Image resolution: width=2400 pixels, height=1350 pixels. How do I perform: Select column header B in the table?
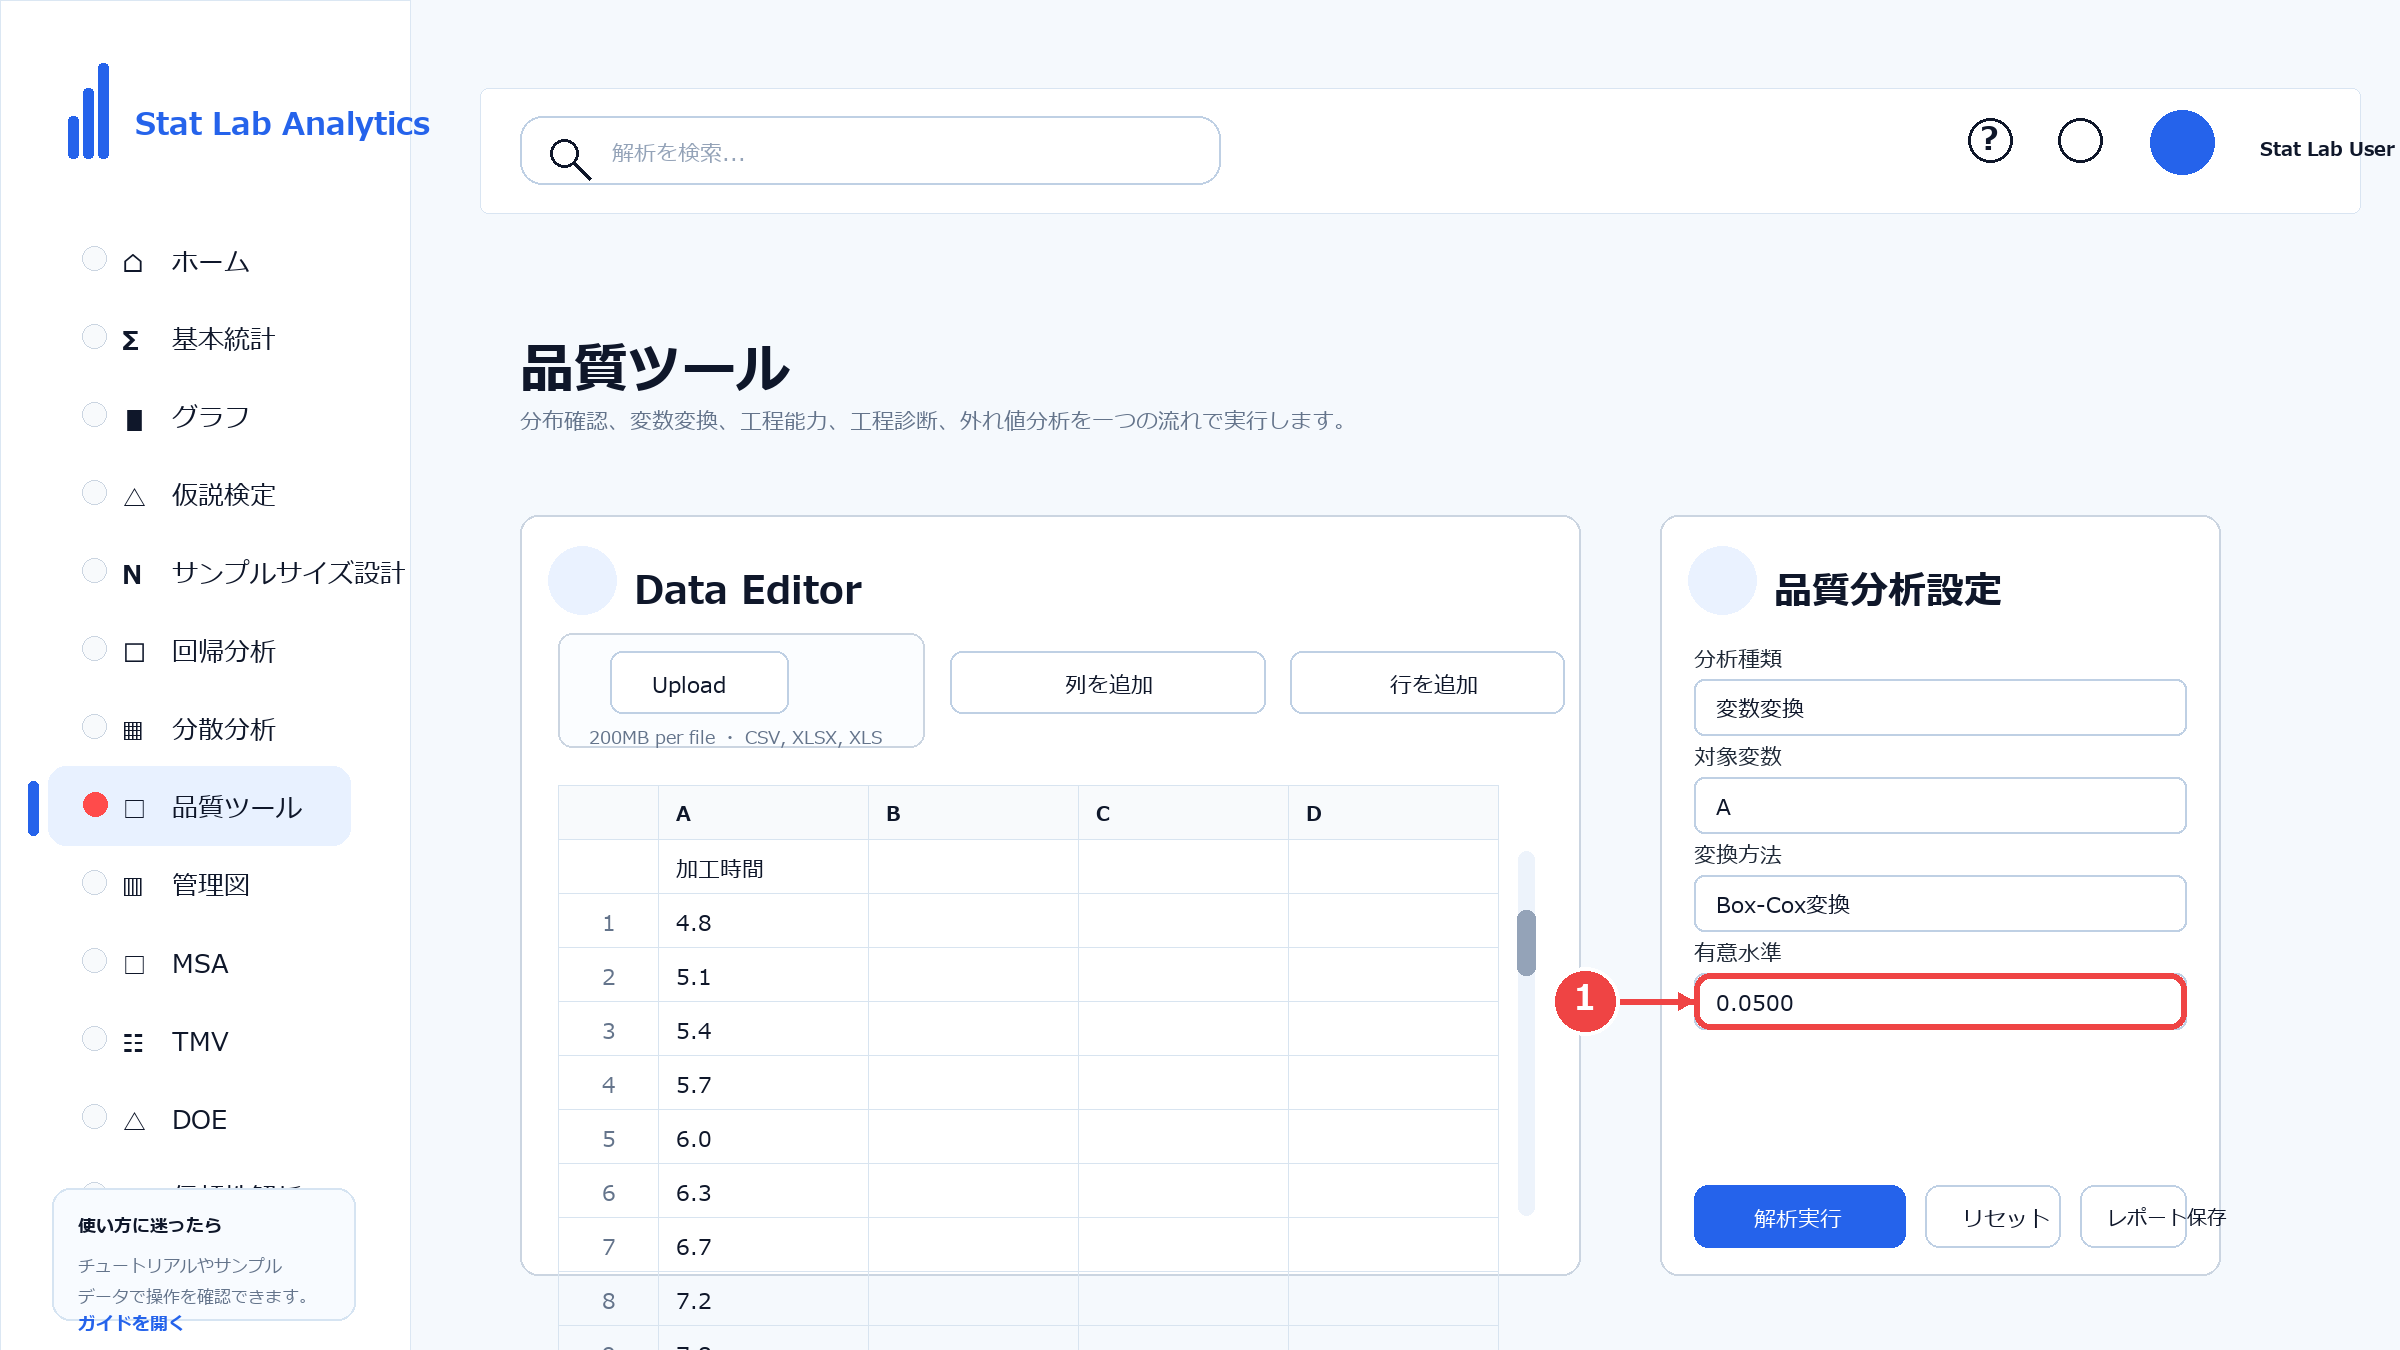[x=973, y=813]
